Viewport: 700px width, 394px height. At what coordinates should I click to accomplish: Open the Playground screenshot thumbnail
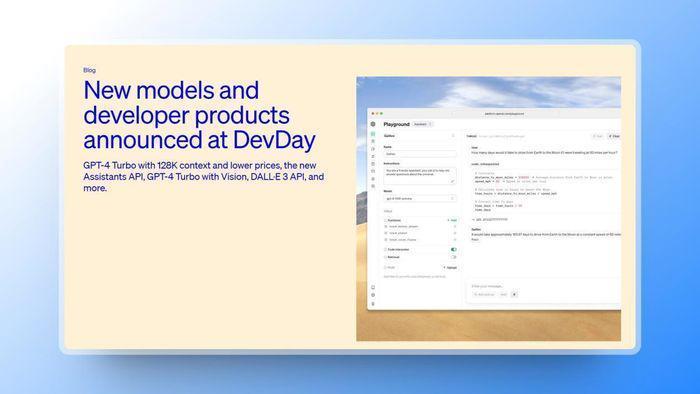tap(488, 209)
